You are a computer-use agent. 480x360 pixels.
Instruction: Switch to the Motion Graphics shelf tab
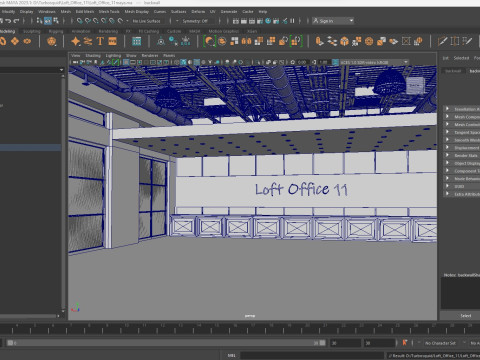(x=224, y=31)
